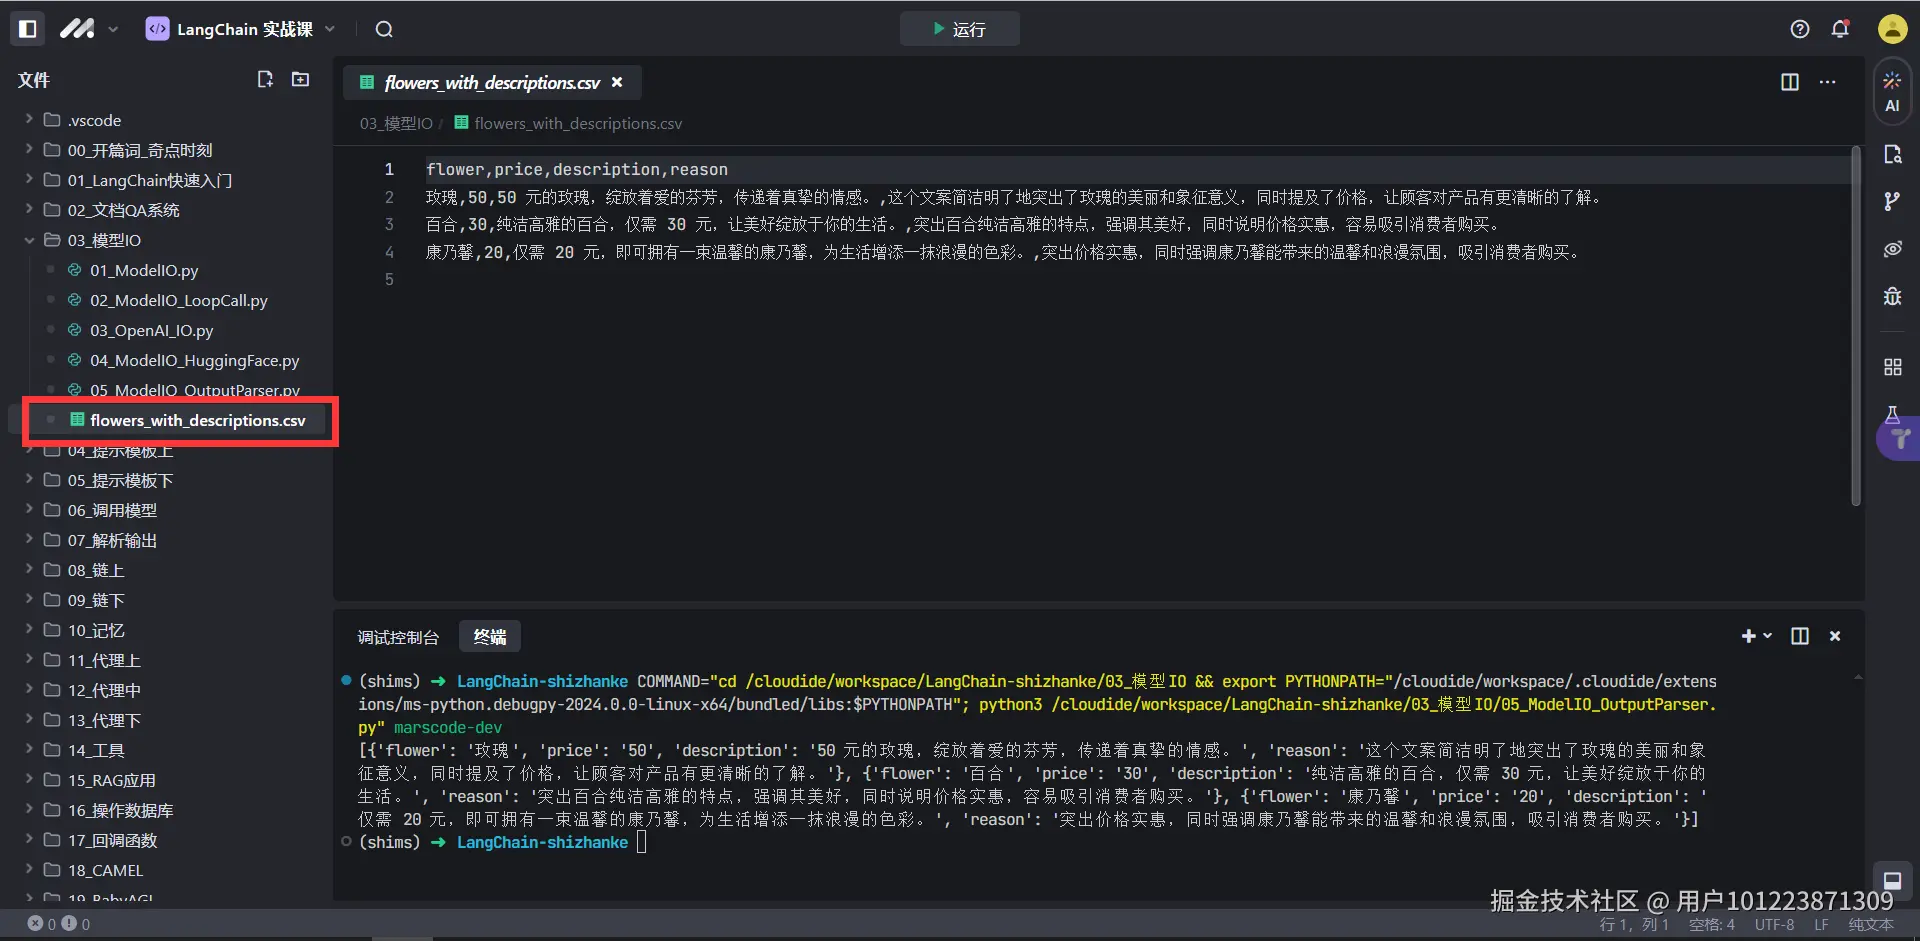The height and width of the screenshot is (941, 1920).
Task: Click the eye preview icon in sidebar
Action: [1892, 249]
